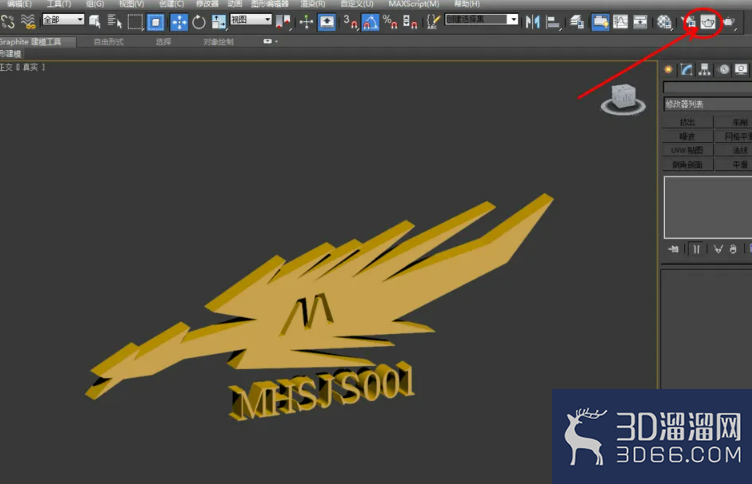
Task: Toggle the Window/Crossing selection mode
Action: click(155, 22)
